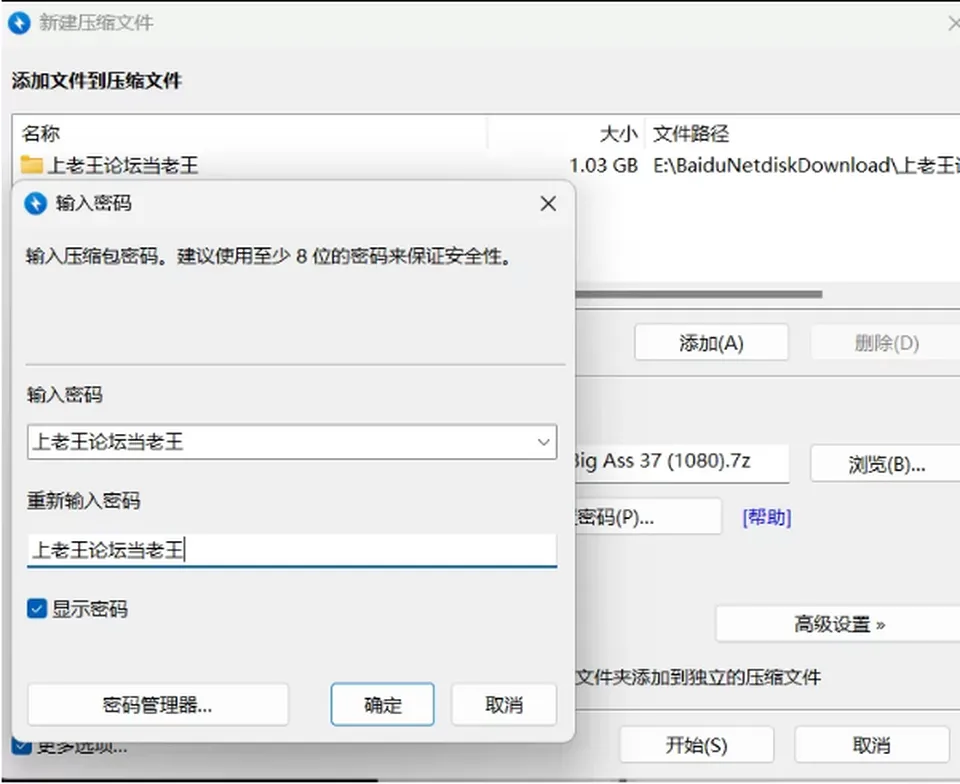
Task: Click the 删除(D) button
Action: [x=886, y=343]
